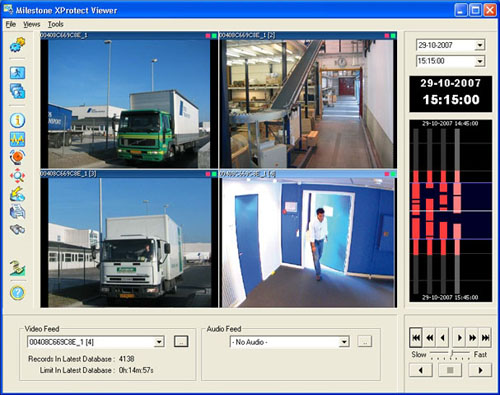Expand the 29-10-2007 date dropdown
This screenshot has width=500, height=395.
[480, 45]
